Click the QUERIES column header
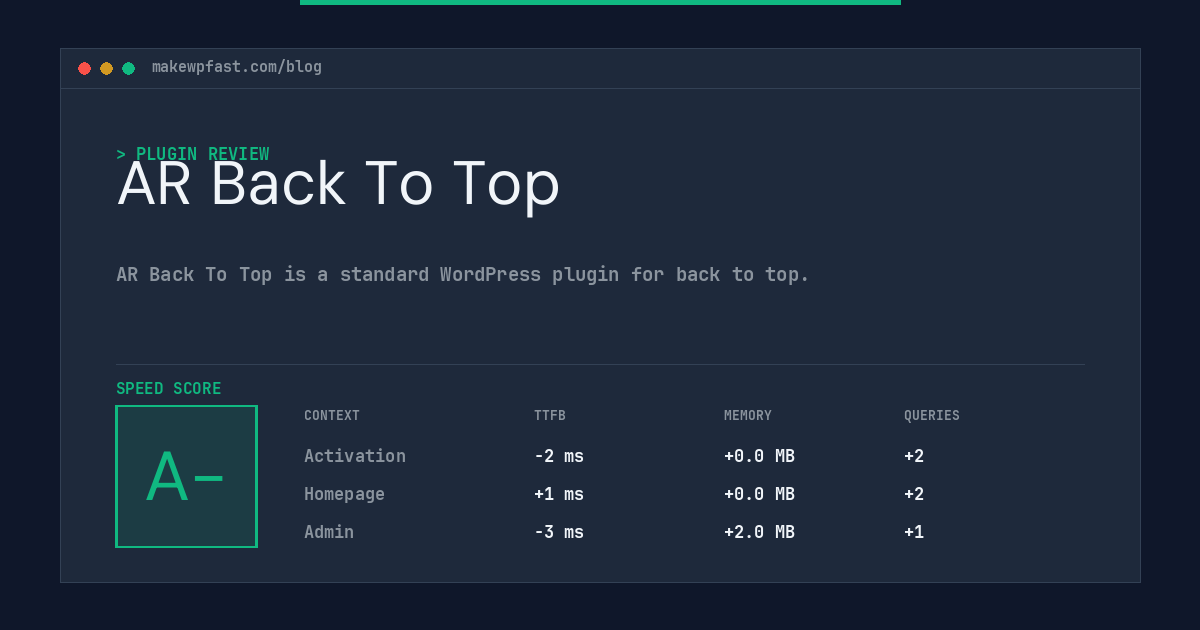1200x630 pixels. tap(932, 416)
